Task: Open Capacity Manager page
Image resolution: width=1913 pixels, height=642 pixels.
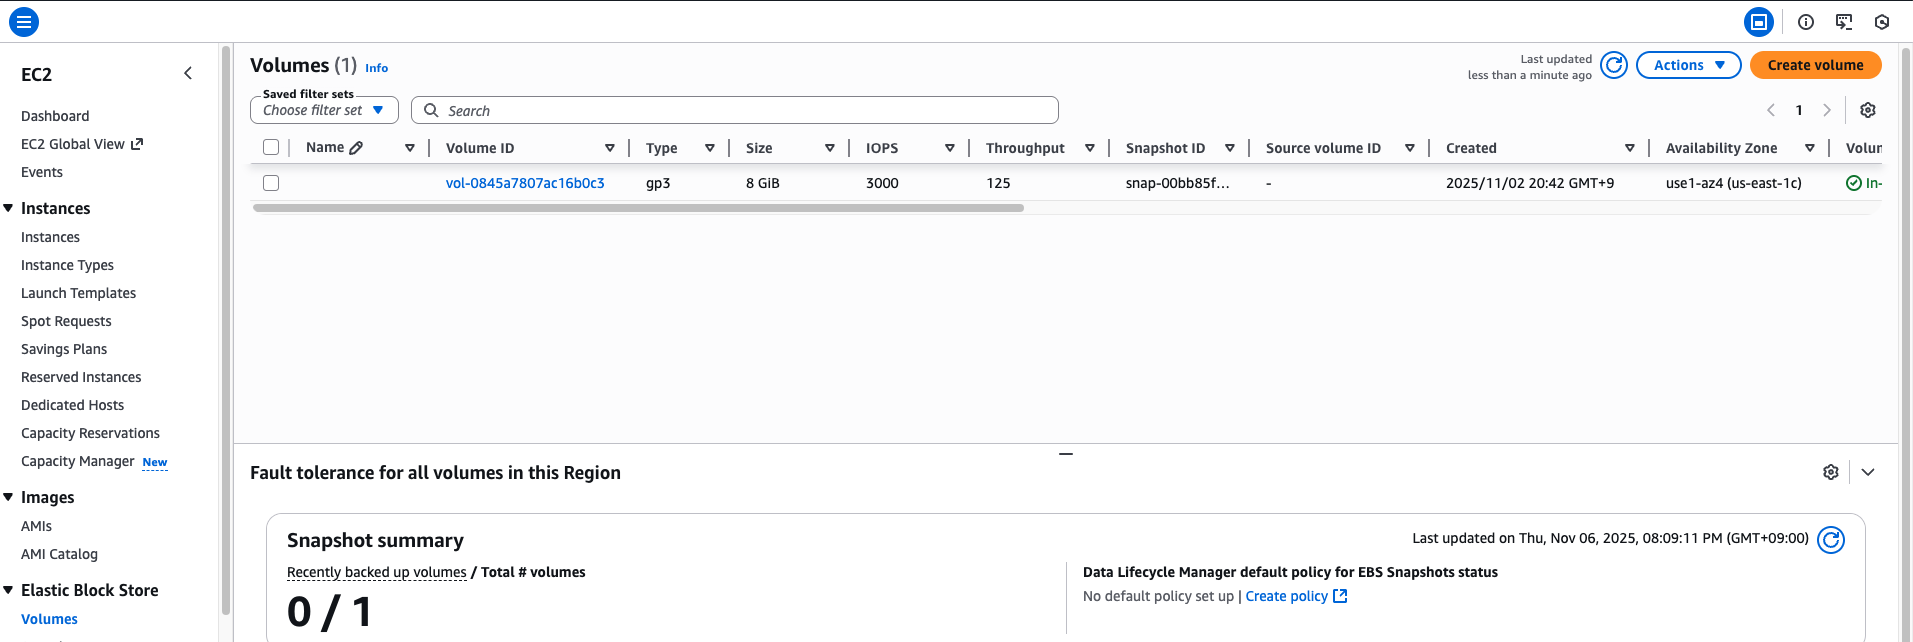Action: coord(77,461)
